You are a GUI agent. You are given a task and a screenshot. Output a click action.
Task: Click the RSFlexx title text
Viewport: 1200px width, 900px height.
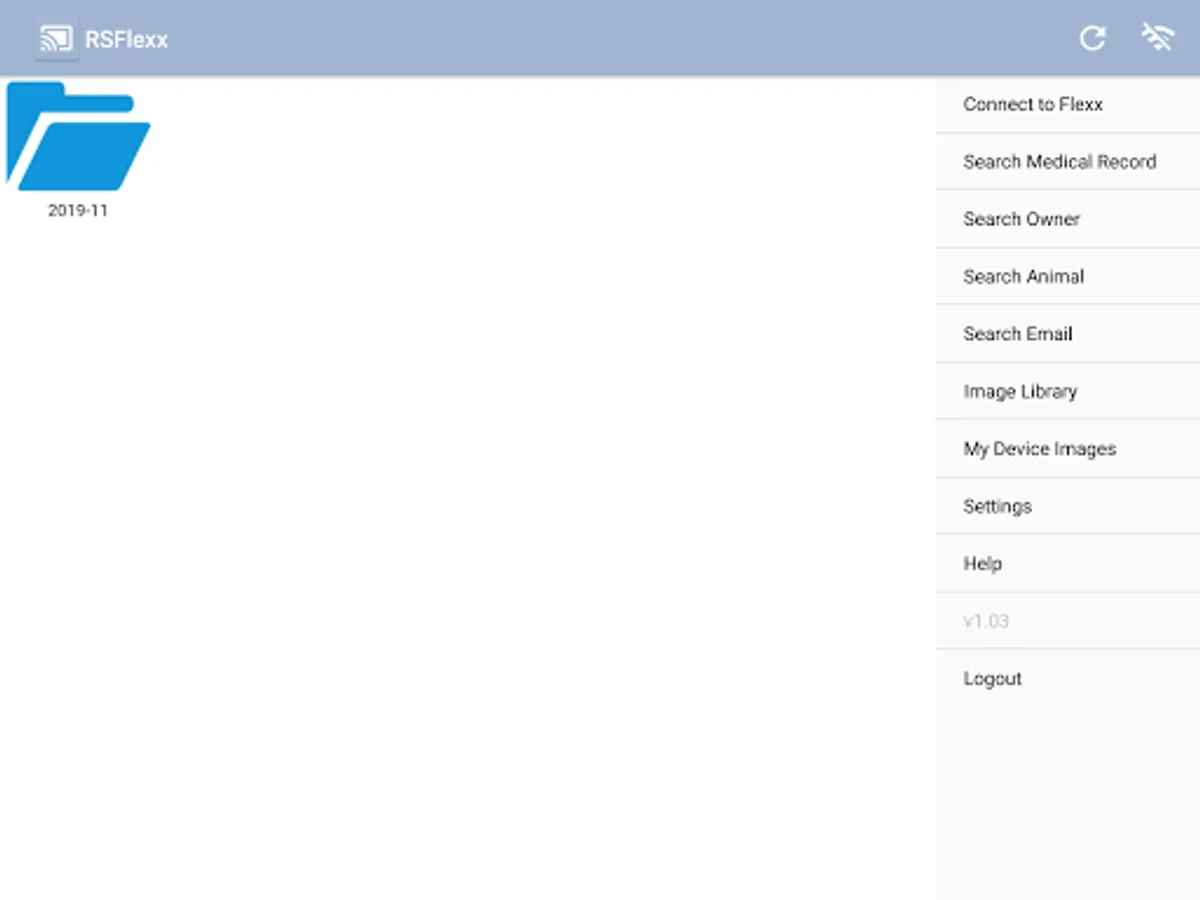tap(127, 40)
